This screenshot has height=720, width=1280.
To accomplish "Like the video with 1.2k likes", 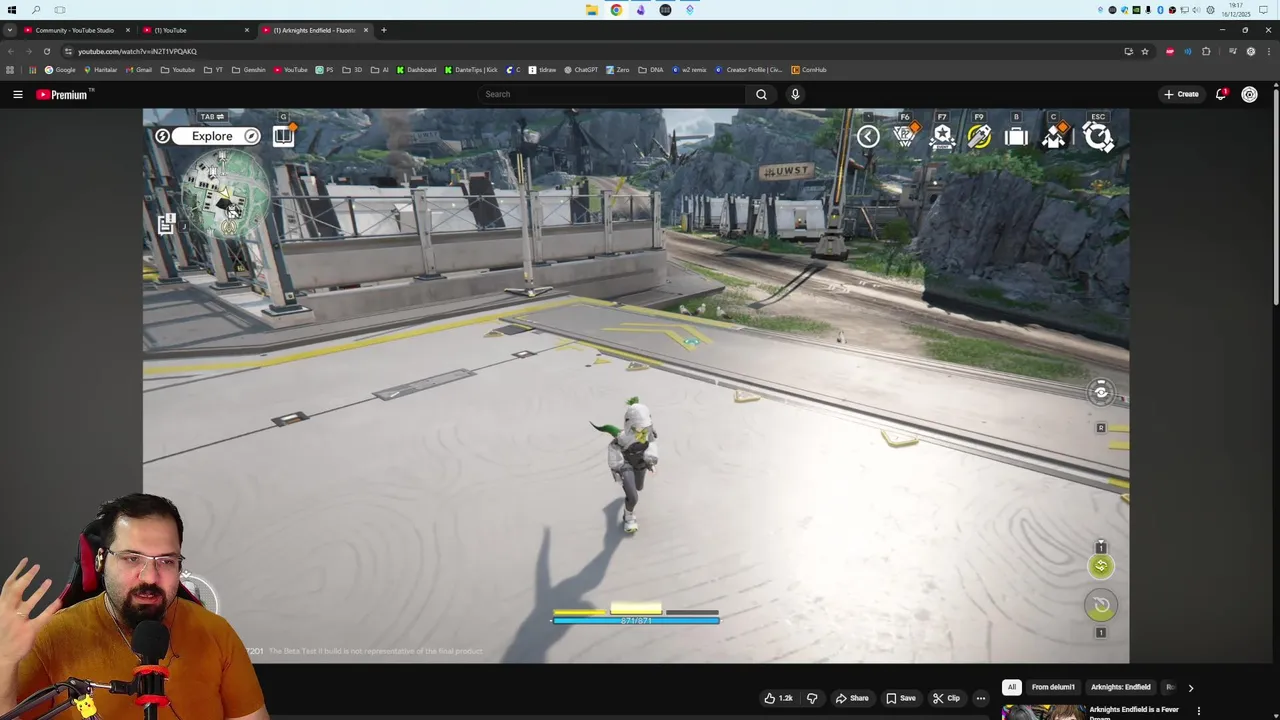I will tap(778, 698).
